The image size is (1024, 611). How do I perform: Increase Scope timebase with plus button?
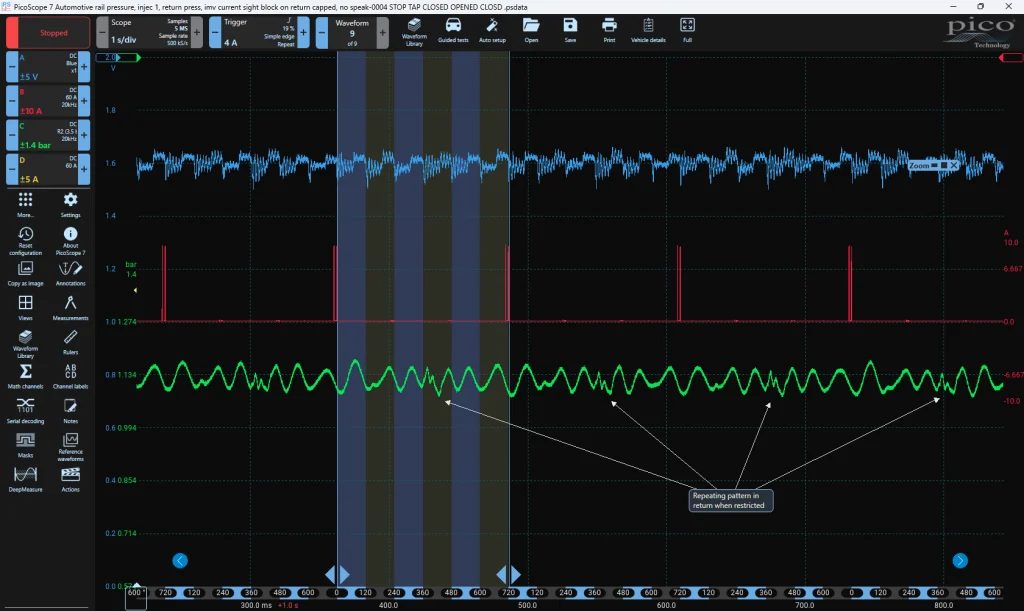pos(197,32)
